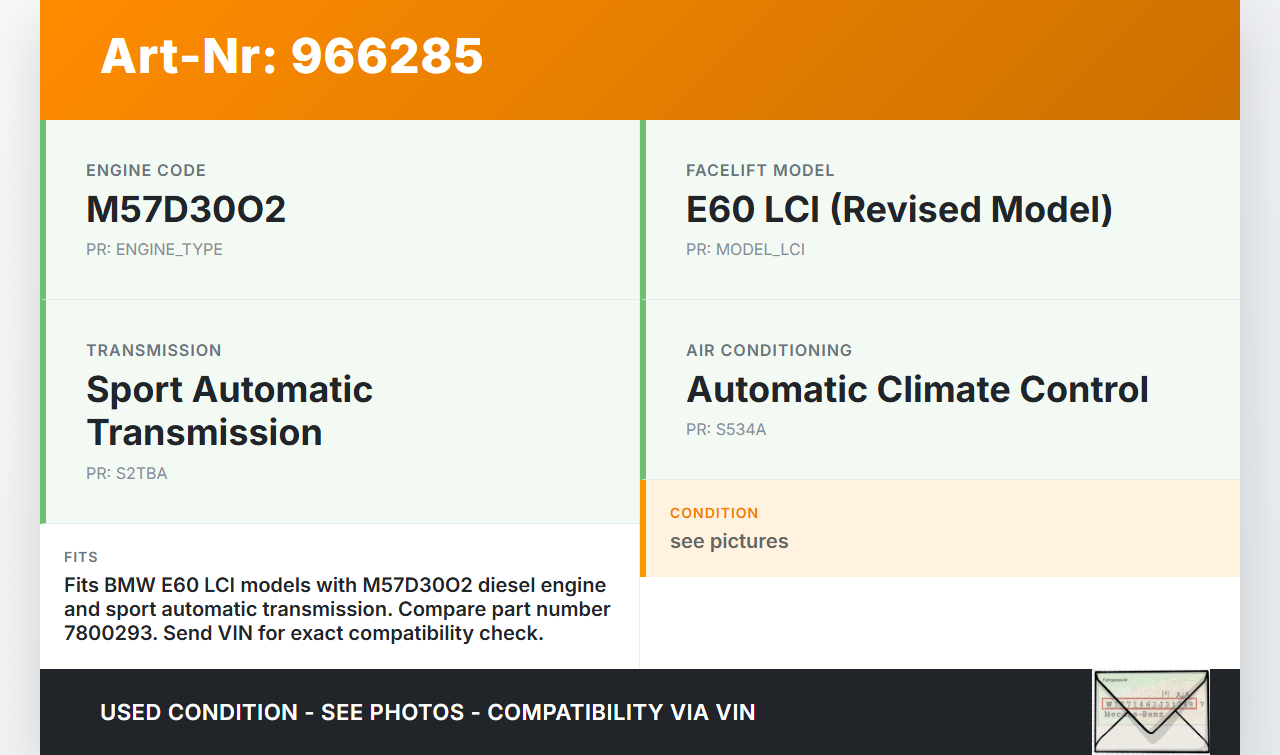Click the PR: S534A code text
Image resolution: width=1280 pixels, height=755 pixels.
[x=726, y=430]
